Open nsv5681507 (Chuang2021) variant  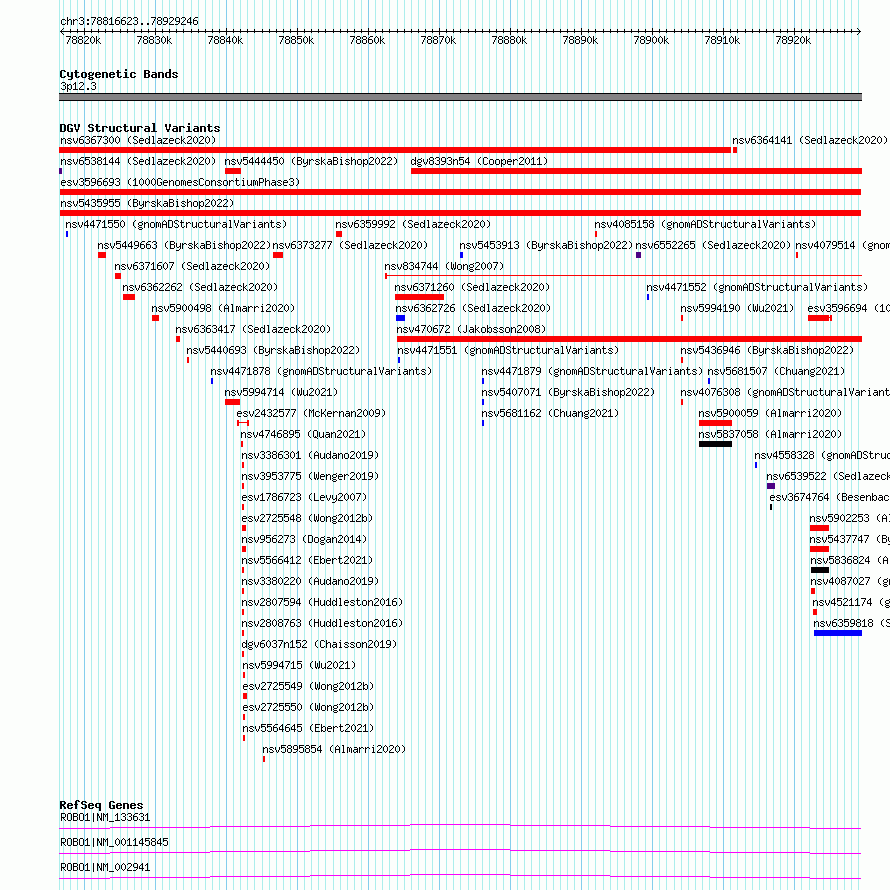tap(776, 371)
